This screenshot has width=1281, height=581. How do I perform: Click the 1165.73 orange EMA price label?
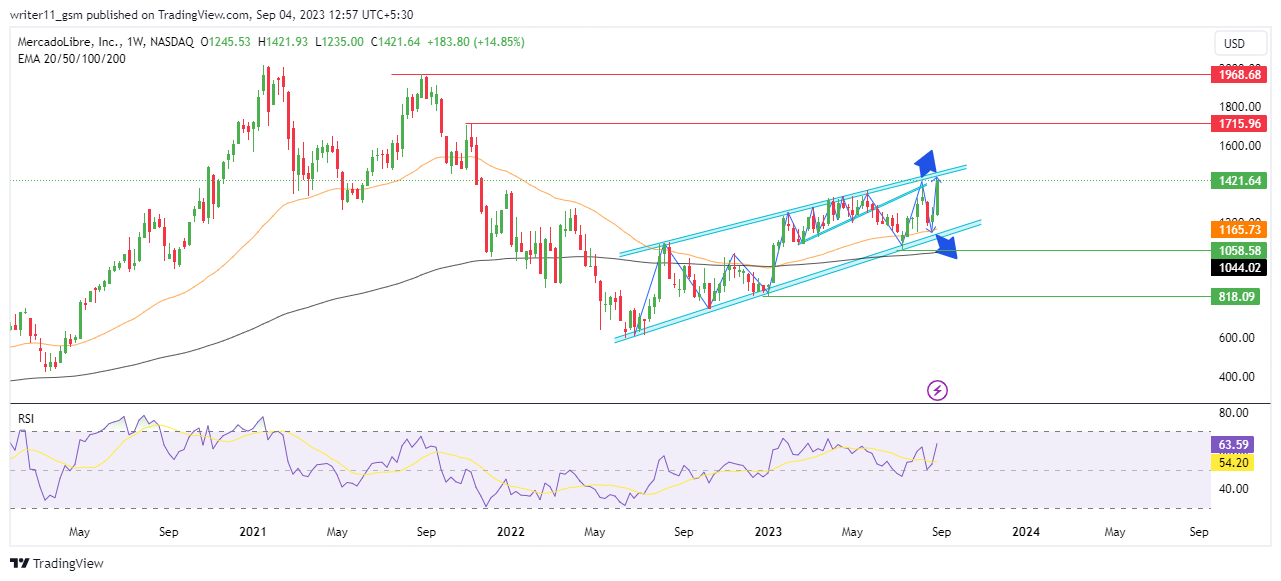pos(1238,229)
